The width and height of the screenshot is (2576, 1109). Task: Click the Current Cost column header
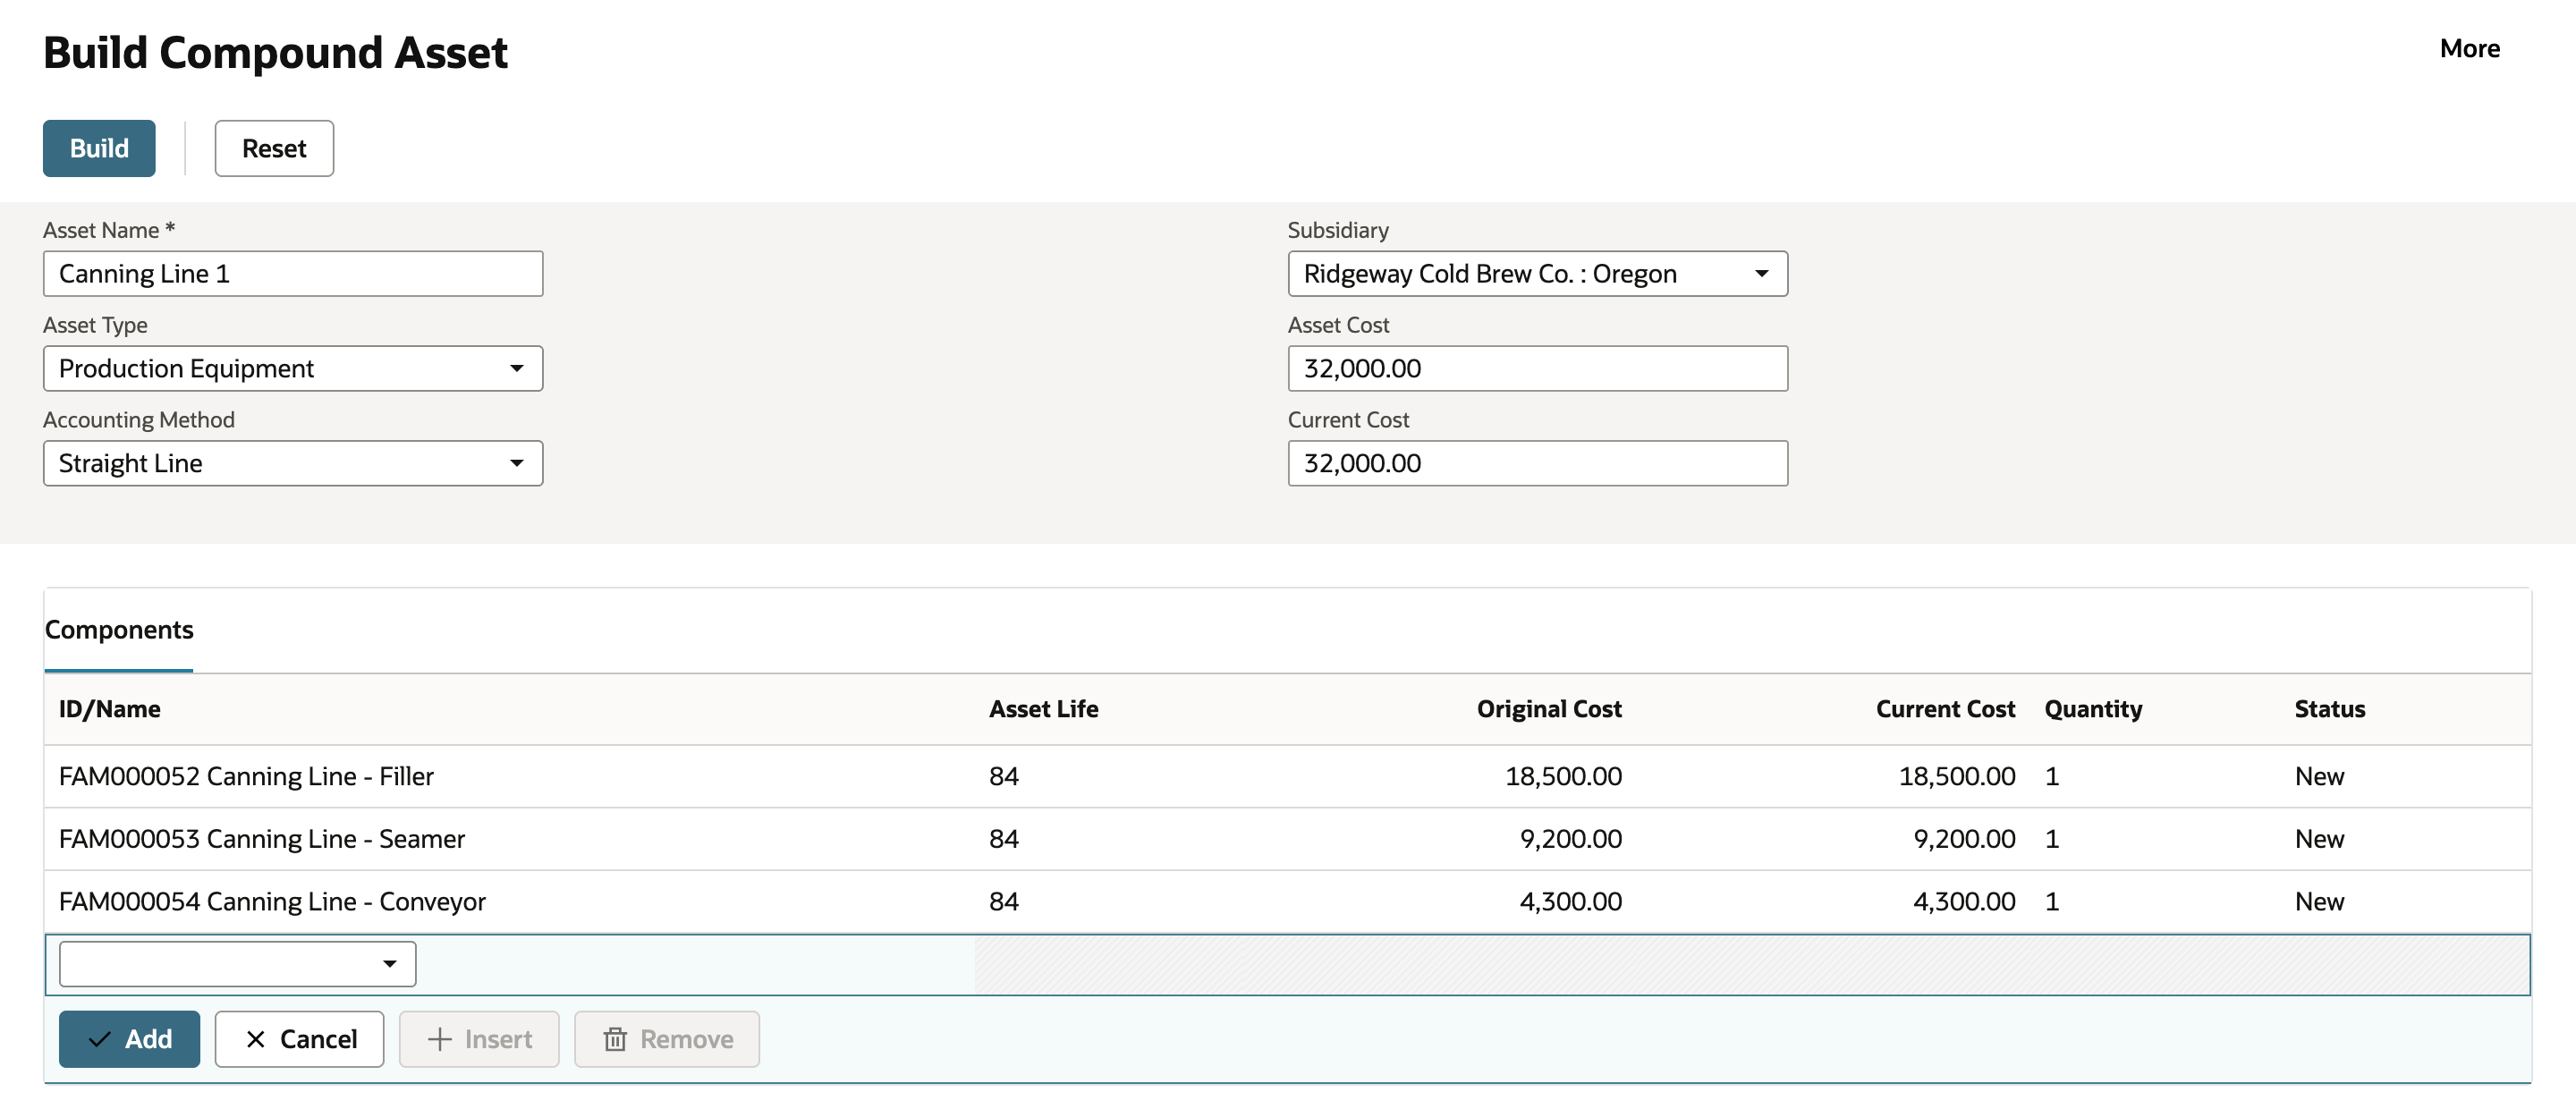tap(1945, 708)
